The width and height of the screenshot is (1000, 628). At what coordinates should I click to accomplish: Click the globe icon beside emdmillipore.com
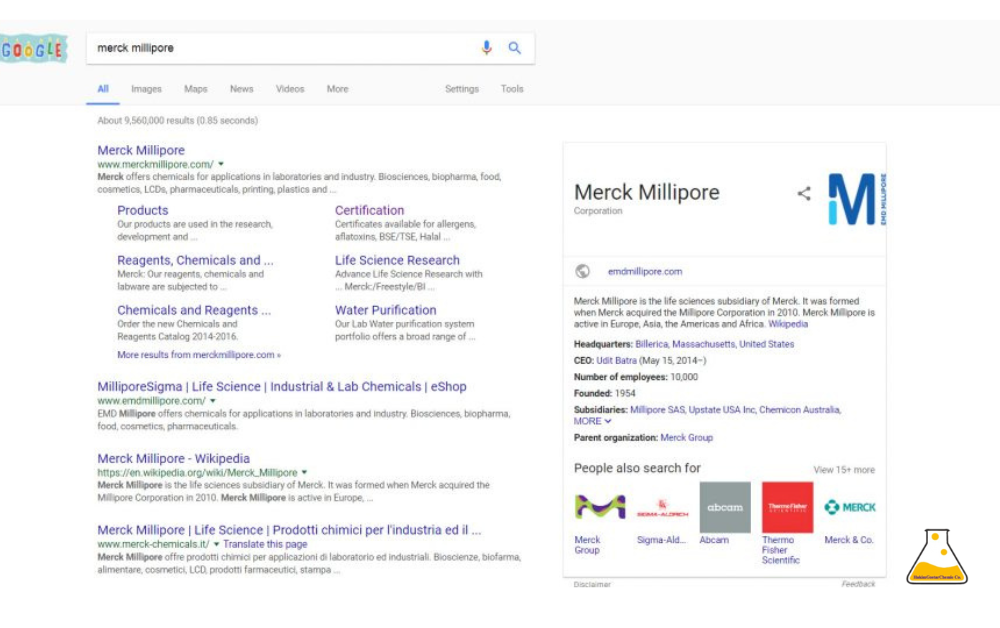[582, 271]
